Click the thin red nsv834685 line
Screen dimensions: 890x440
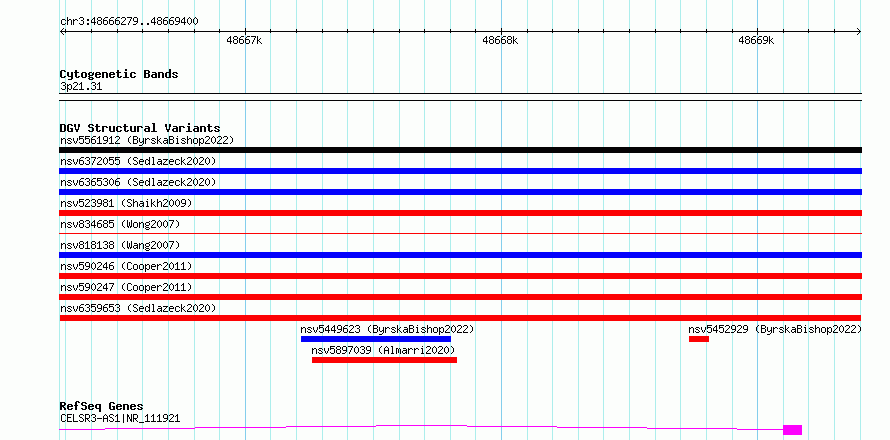point(460,233)
